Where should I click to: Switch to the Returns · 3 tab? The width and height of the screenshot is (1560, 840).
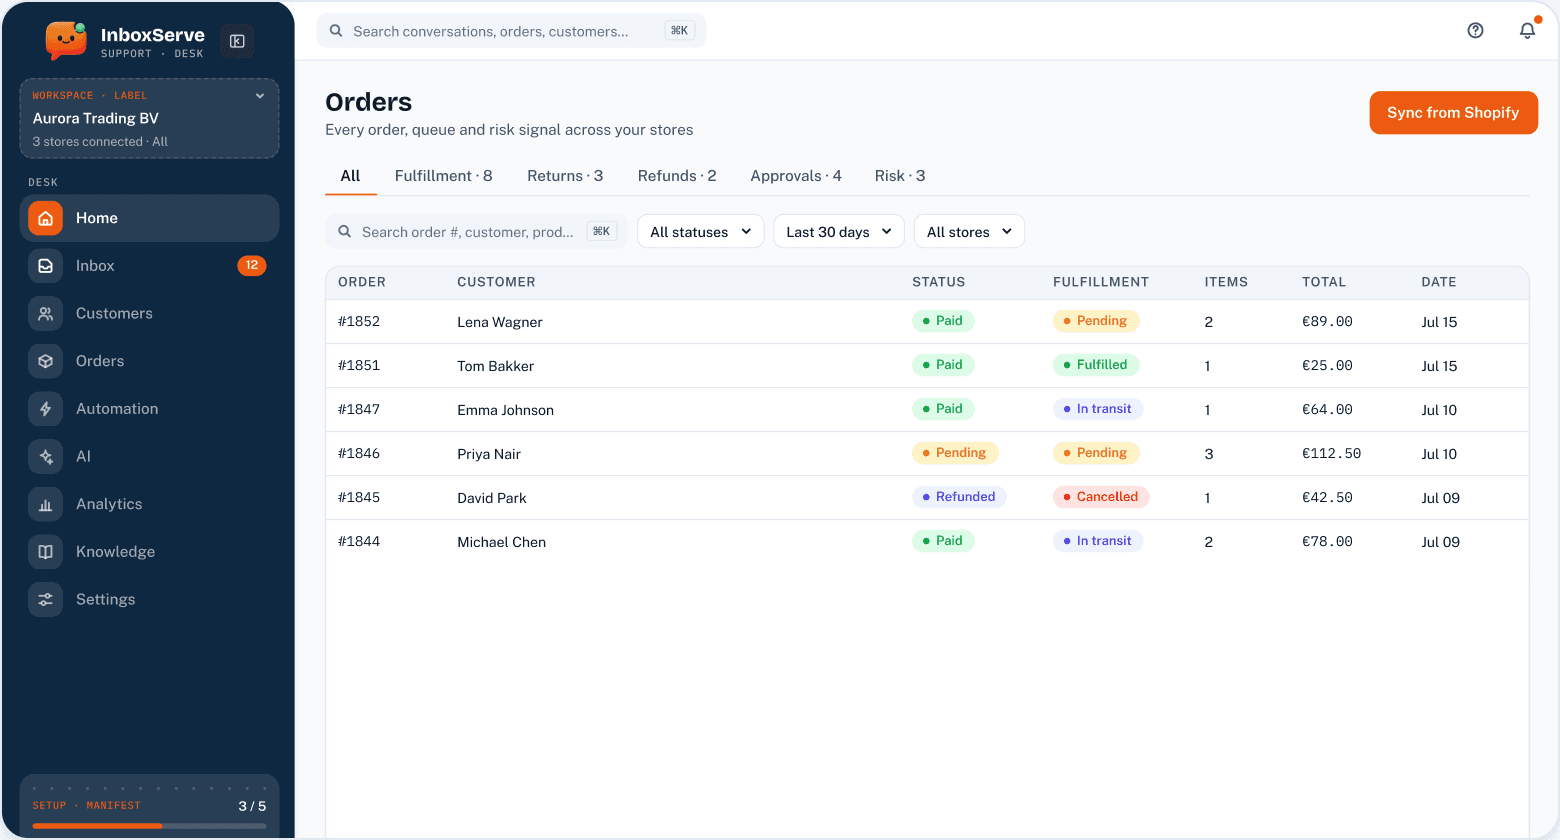[565, 176]
